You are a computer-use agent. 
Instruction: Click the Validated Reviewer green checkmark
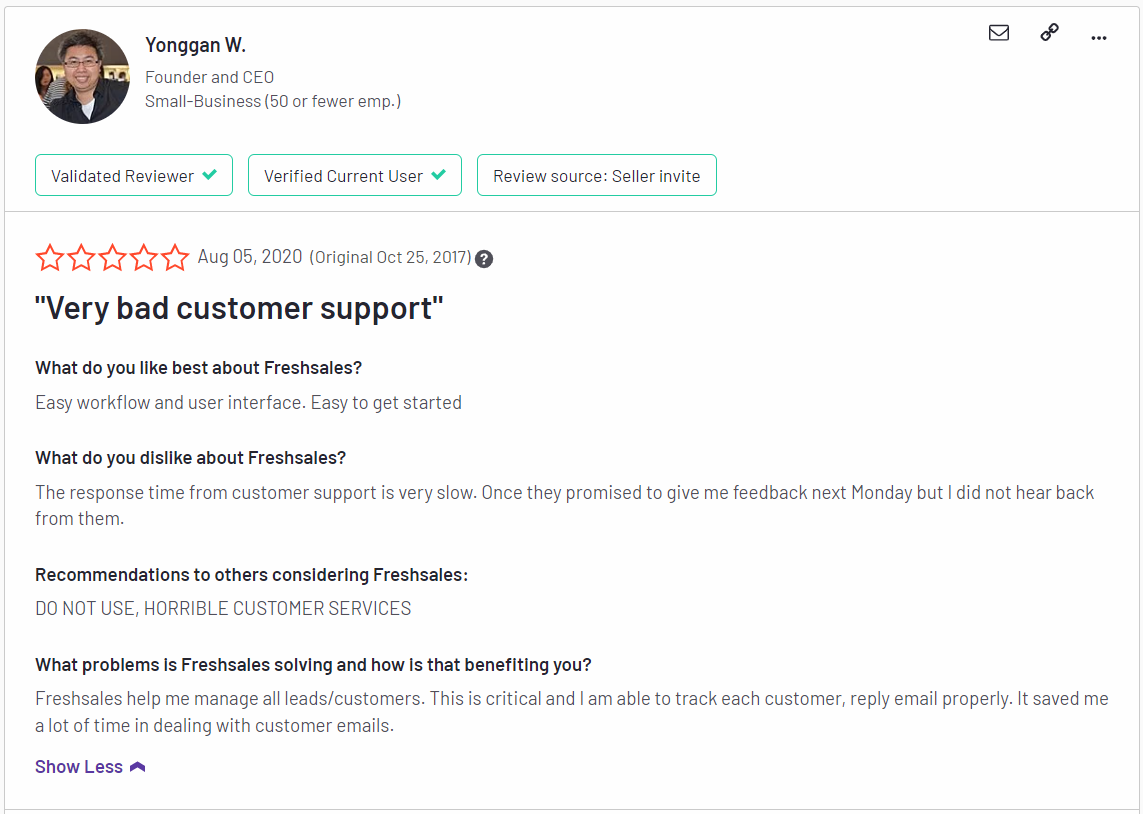[209, 175]
